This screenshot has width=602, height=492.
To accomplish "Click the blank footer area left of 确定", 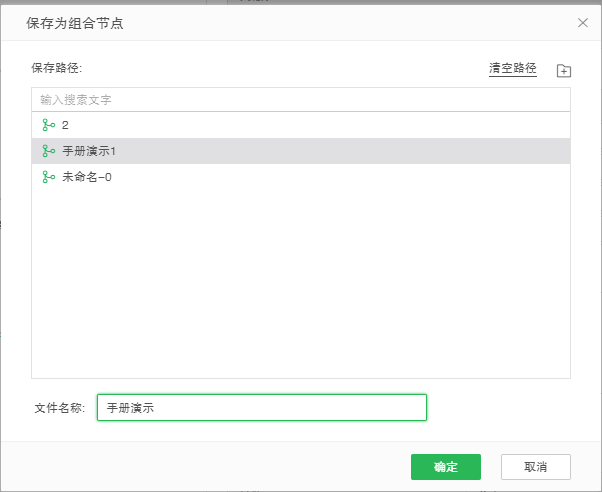I will click(200, 467).
